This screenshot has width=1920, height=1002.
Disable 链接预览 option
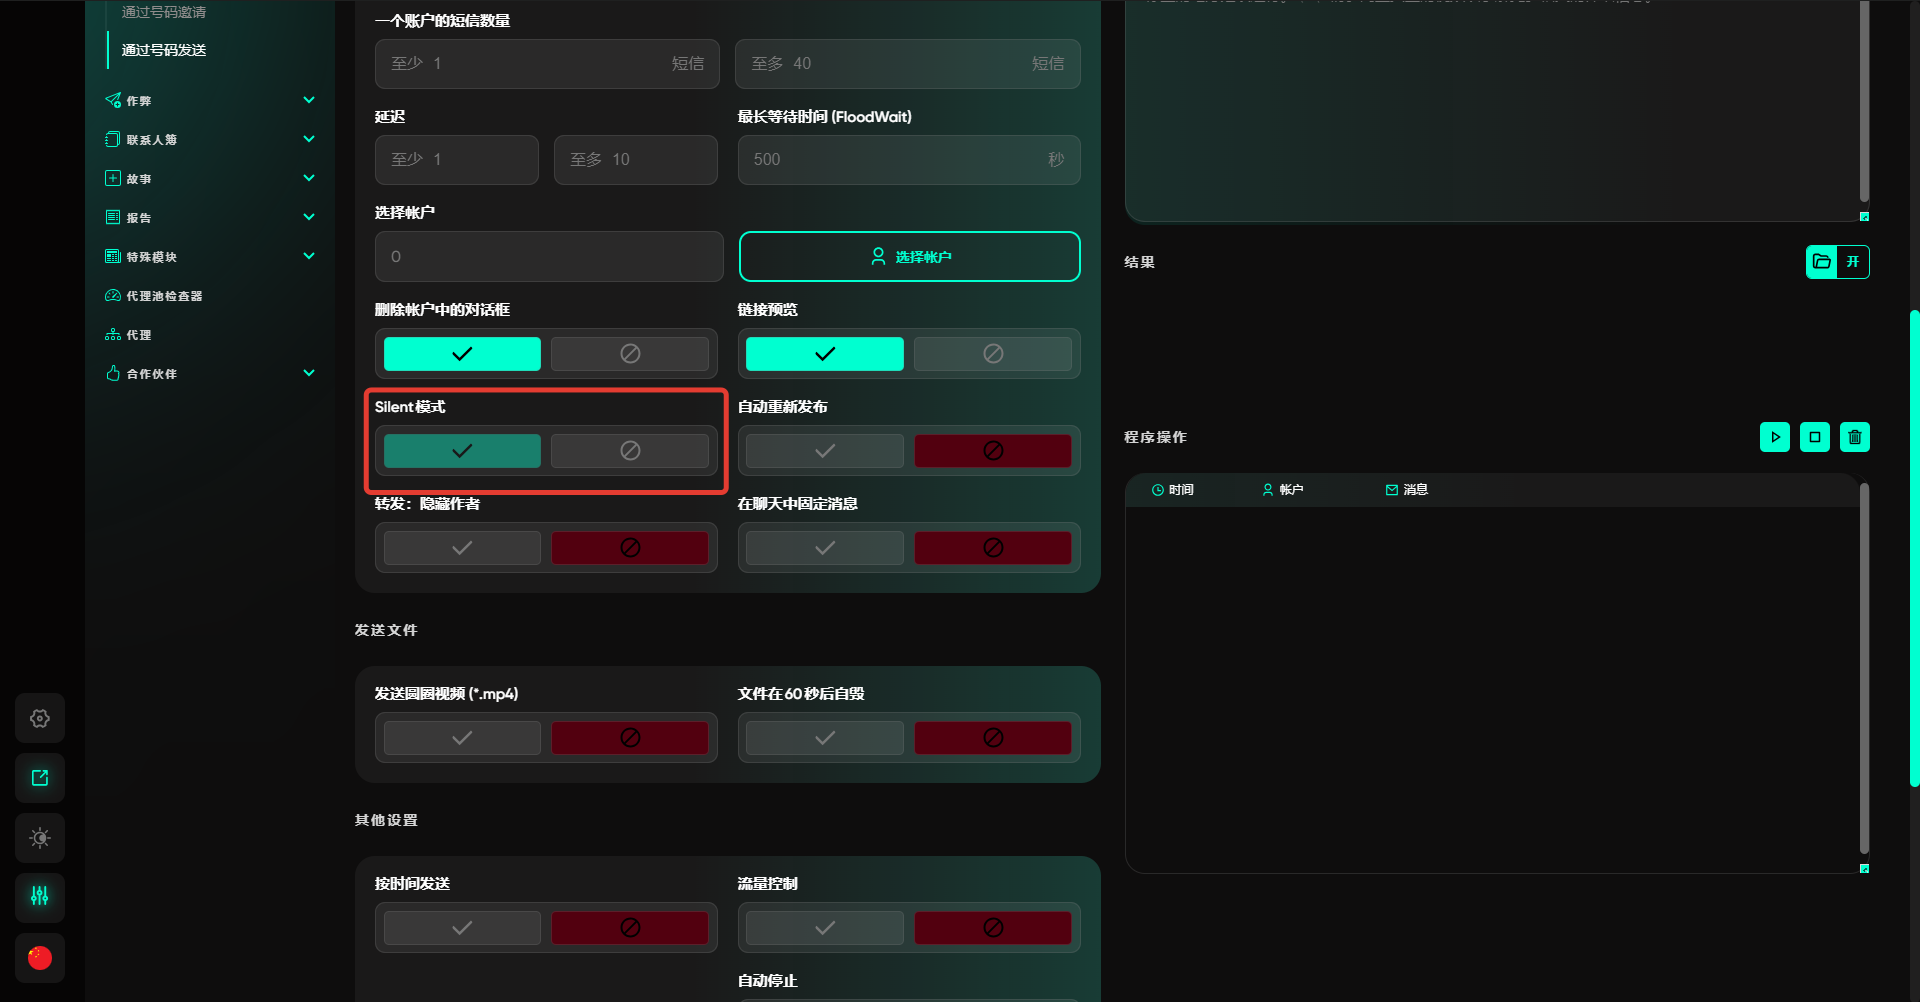point(992,354)
